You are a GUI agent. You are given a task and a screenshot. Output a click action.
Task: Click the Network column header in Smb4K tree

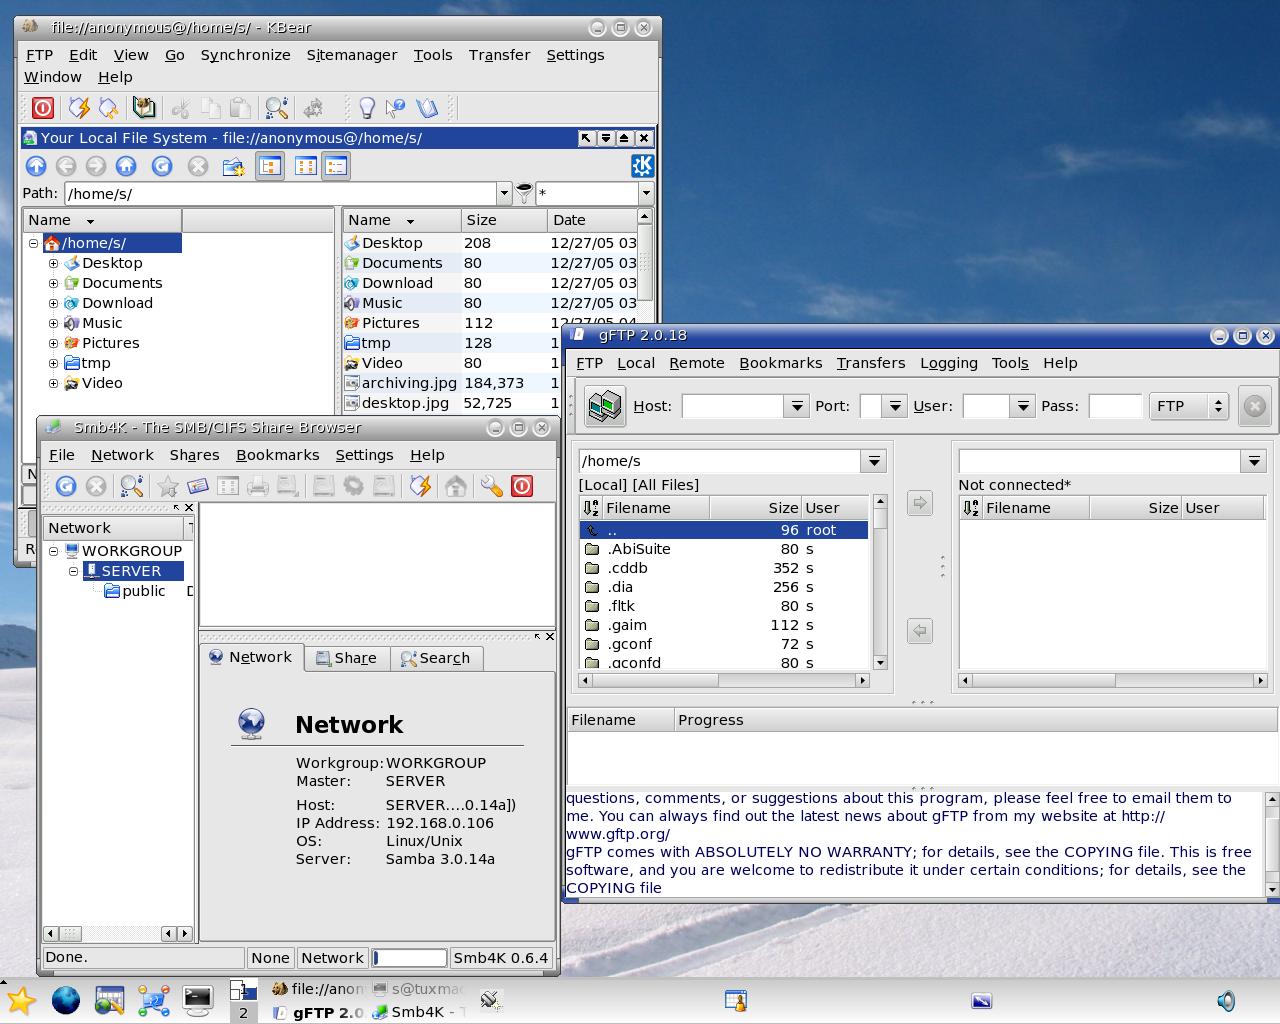click(114, 528)
